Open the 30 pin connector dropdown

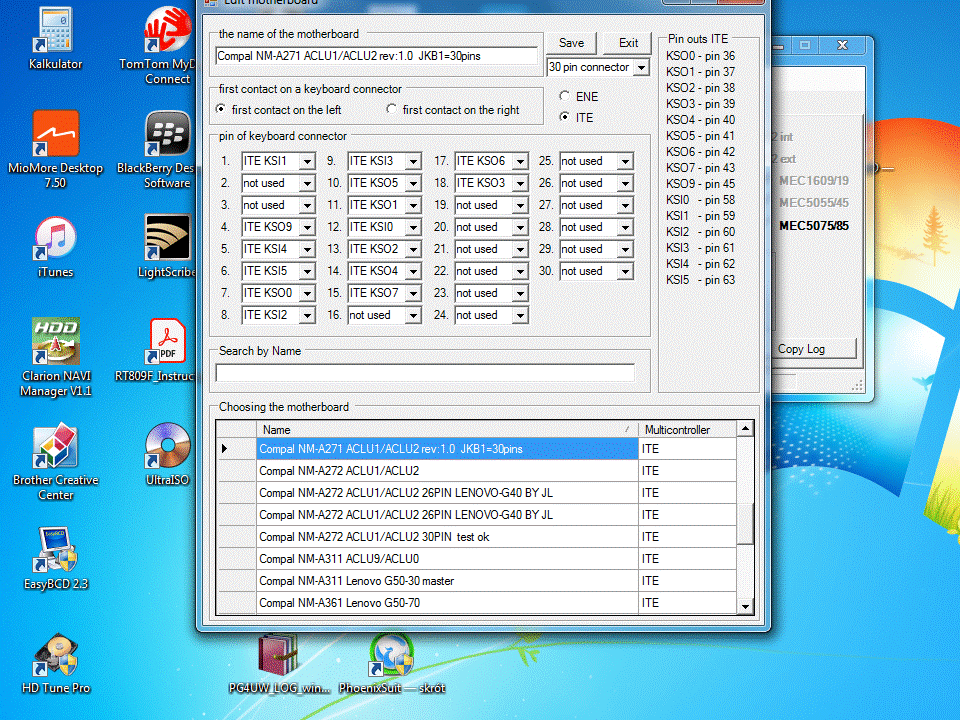click(641, 67)
